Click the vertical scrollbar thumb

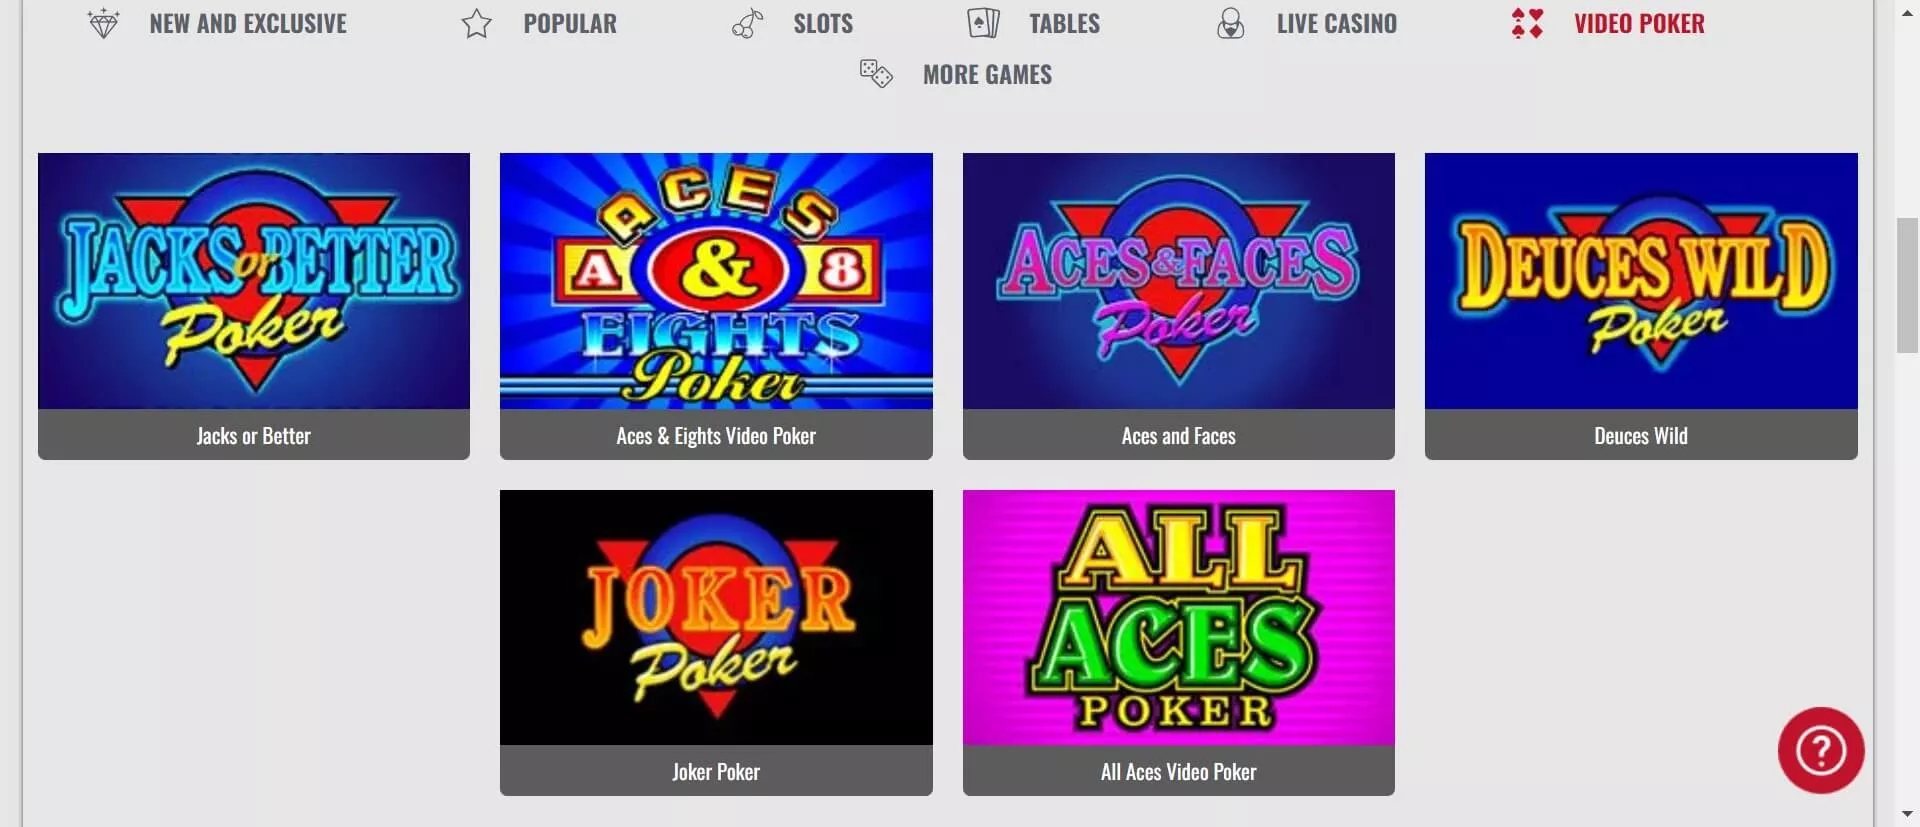(1907, 285)
